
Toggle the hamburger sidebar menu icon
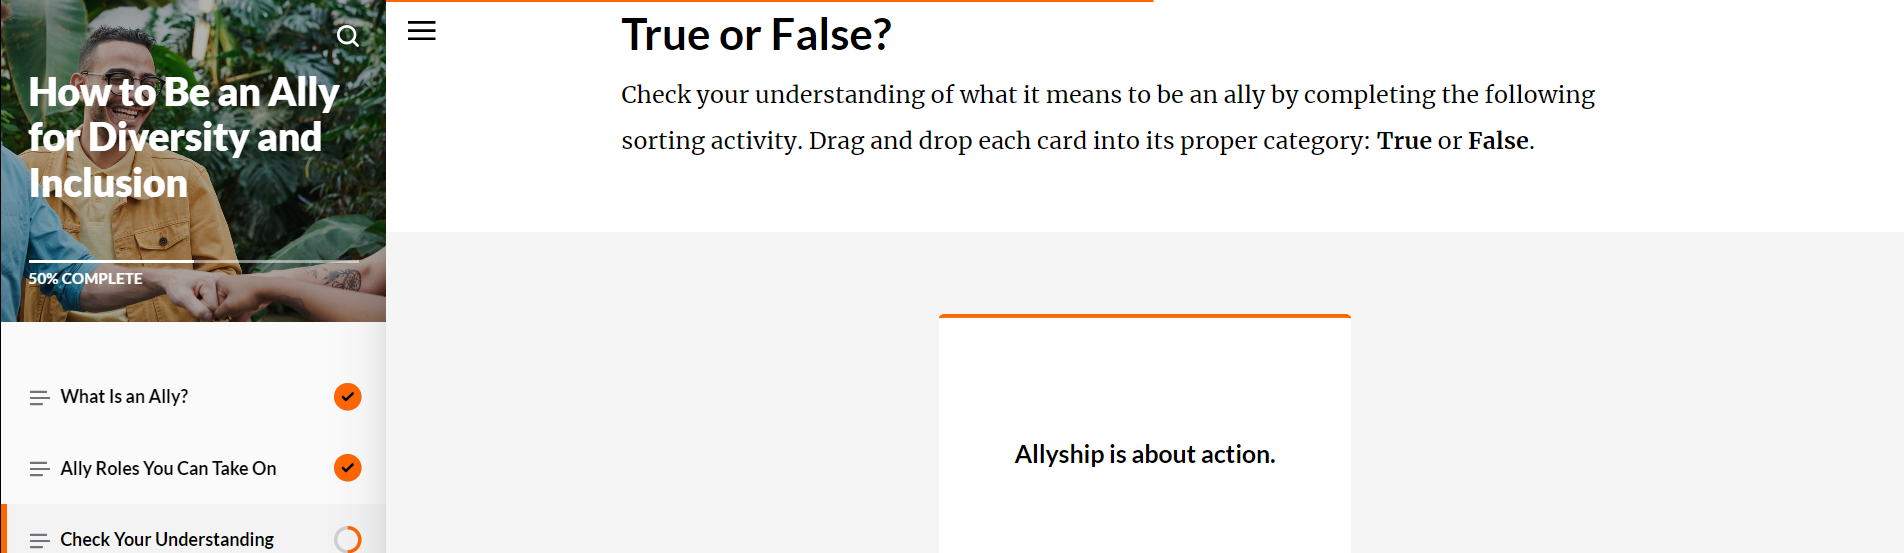pyautogui.click(x=422, y=31)
